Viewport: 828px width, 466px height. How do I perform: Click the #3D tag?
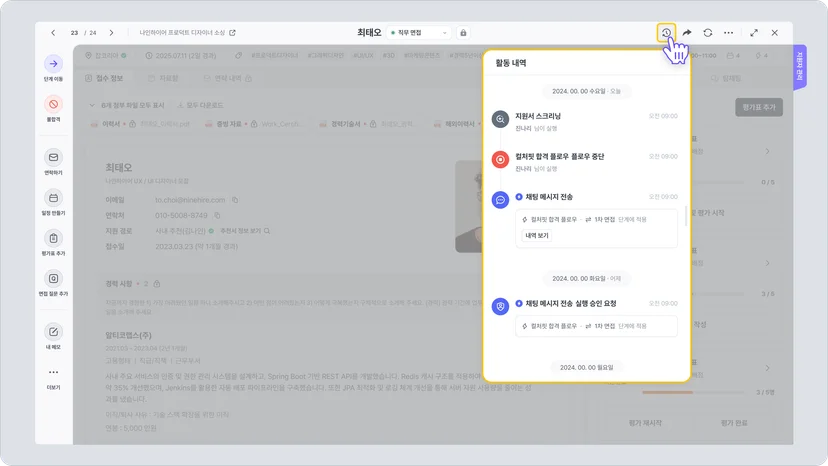(x=389, y=55)
